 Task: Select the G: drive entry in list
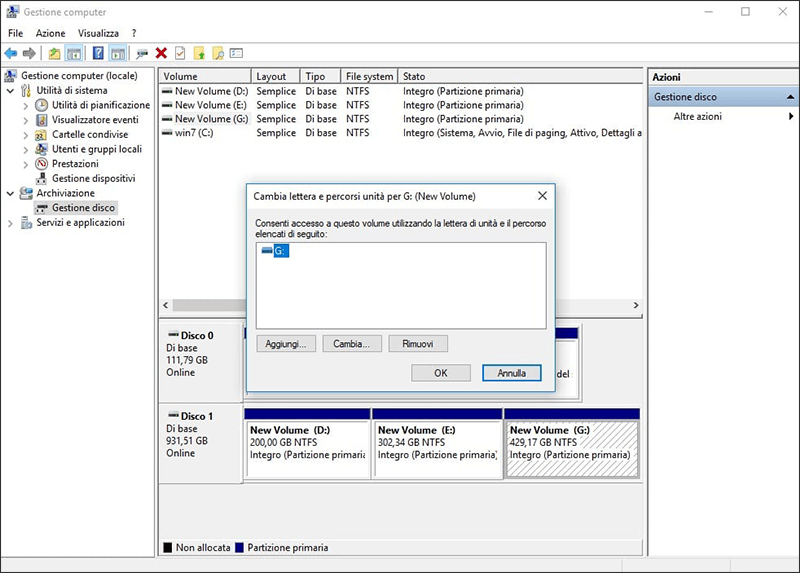(279, 251)
